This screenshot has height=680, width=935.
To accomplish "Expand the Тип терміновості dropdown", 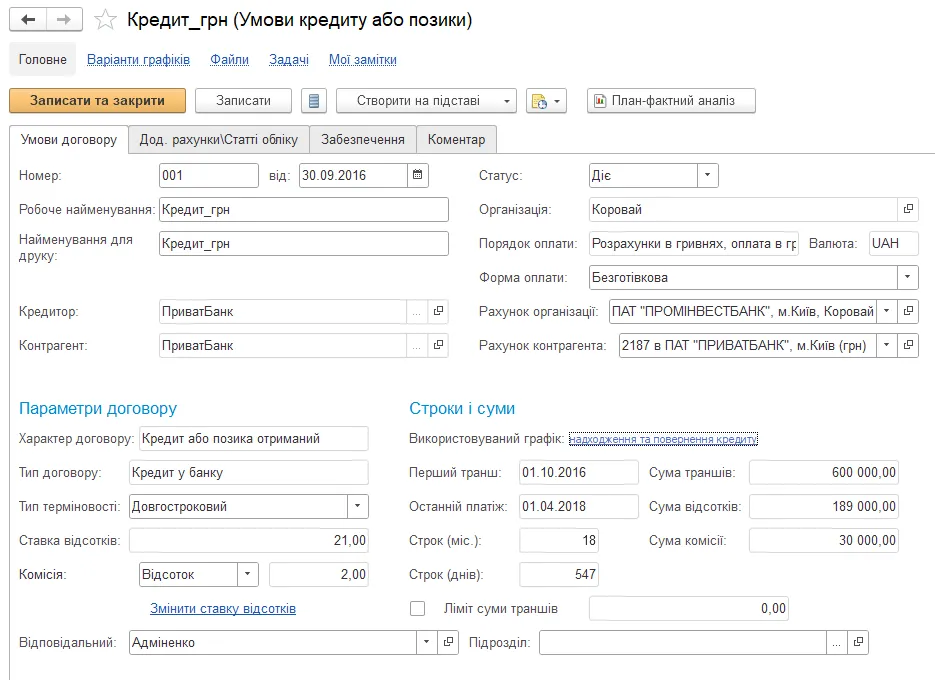I will (x=357, y=506).
